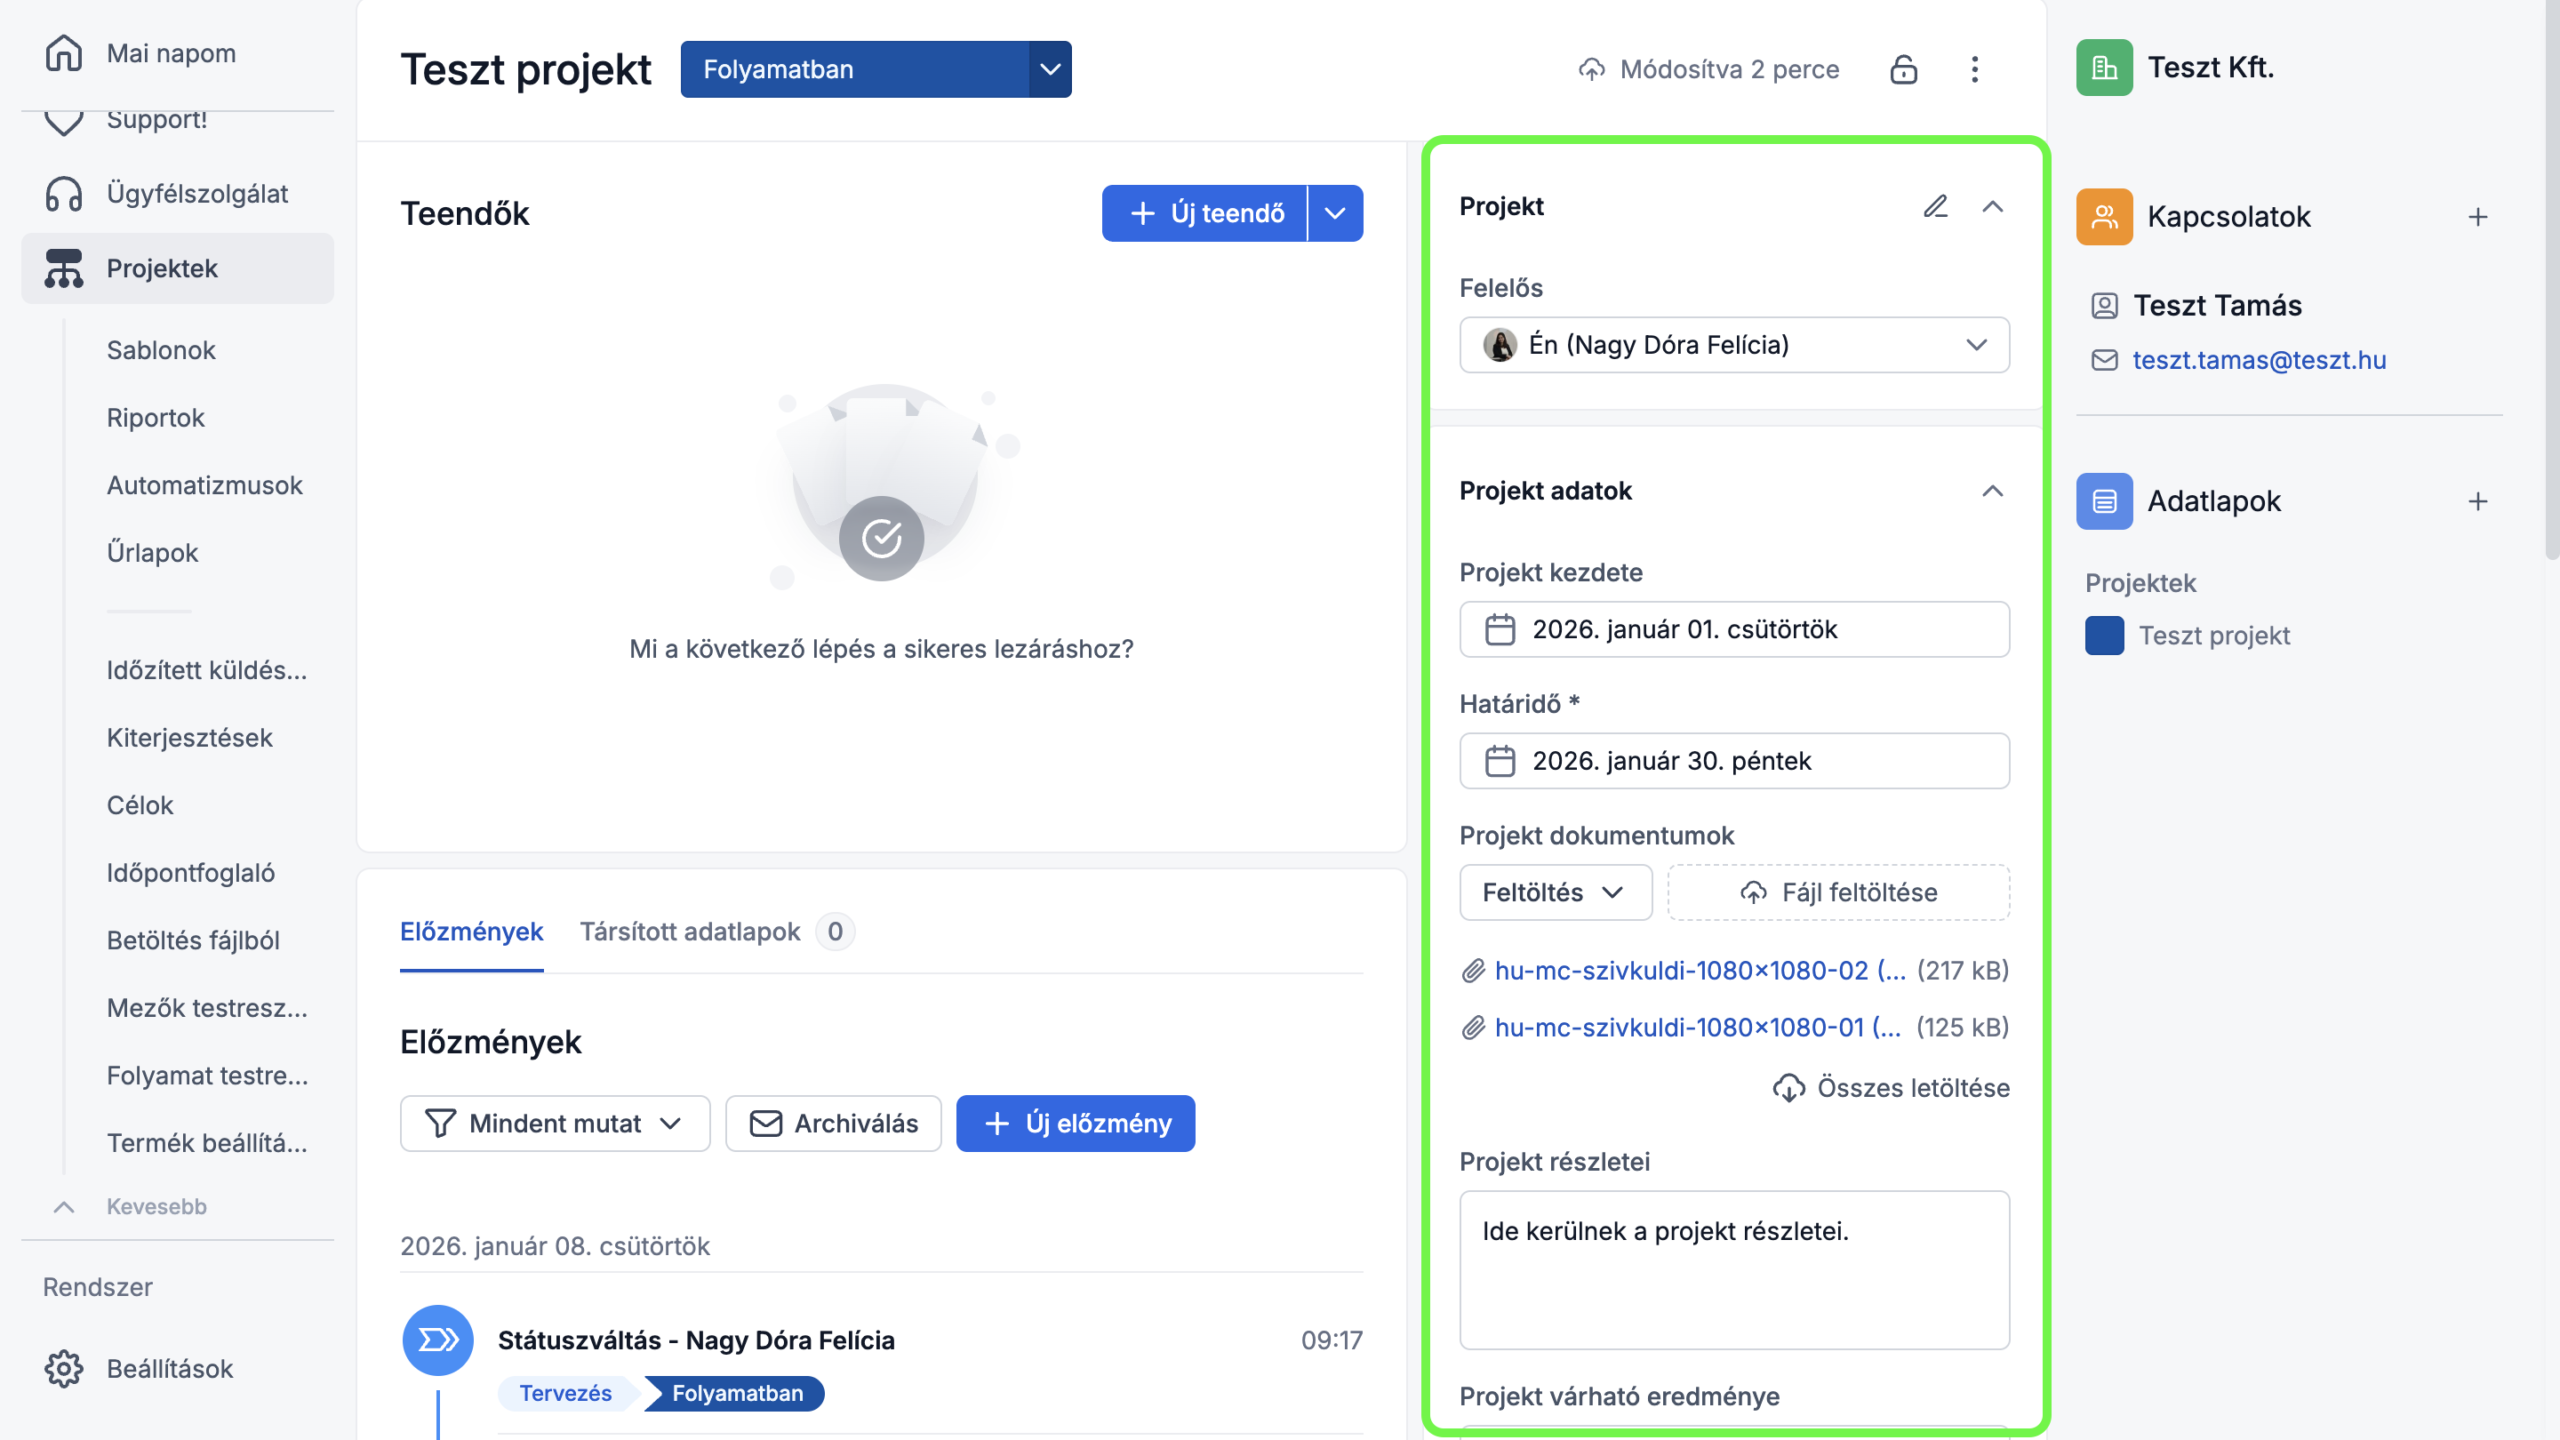Screen dimensions: 2560x1440
Task: Click the Teszt Kft. company icon
Action: coord(2104,68)
